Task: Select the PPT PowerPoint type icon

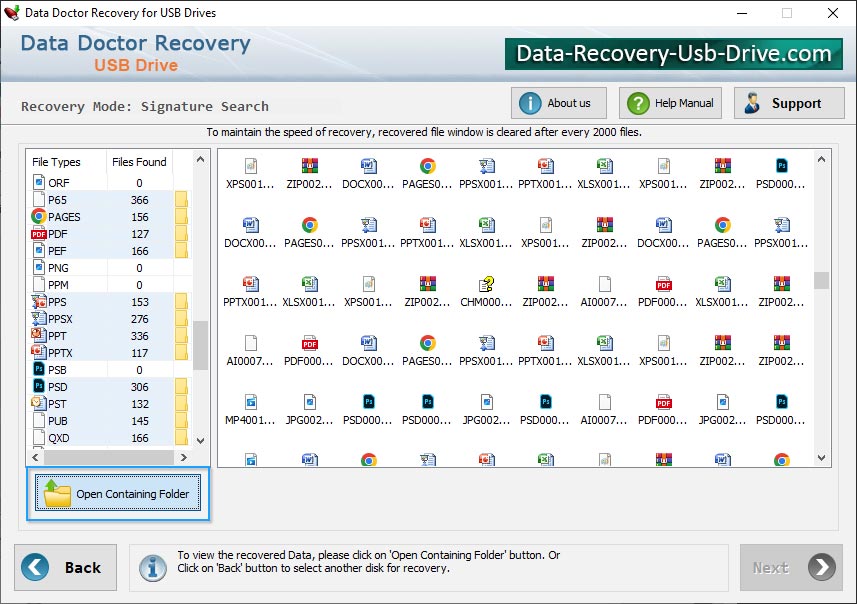Action: [39, 336]
